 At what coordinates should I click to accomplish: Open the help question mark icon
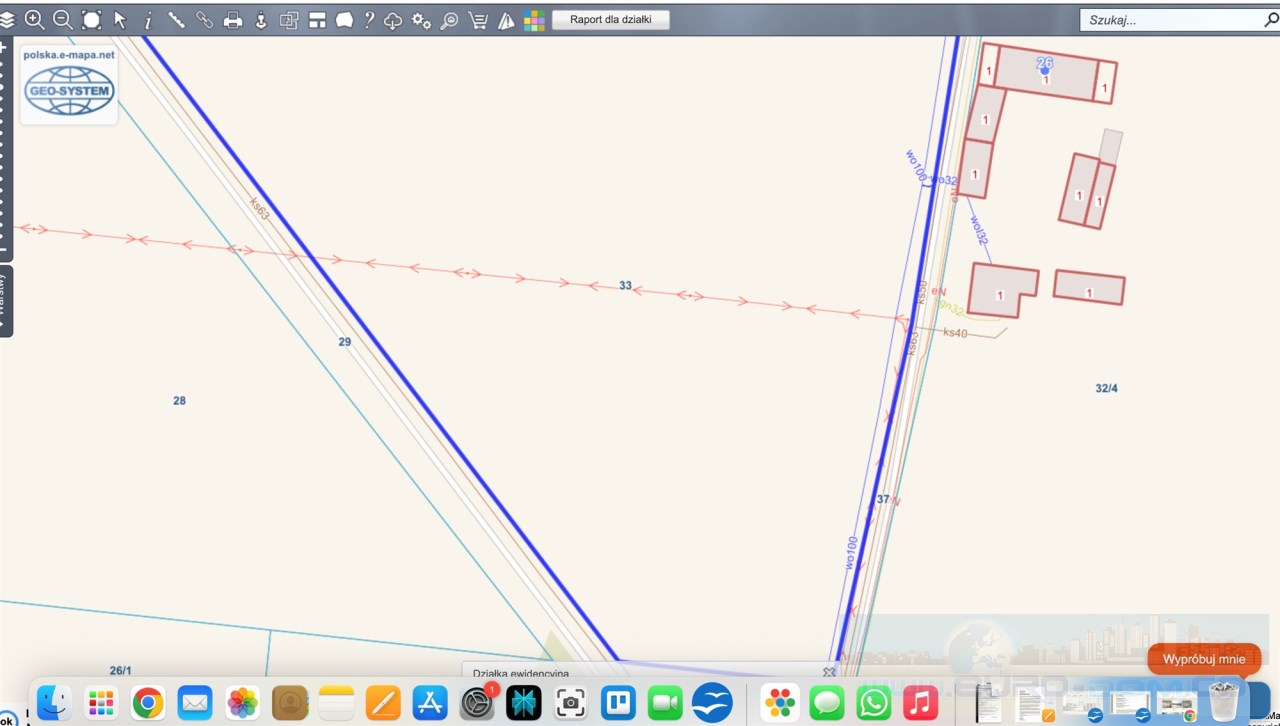[x=369, y=20]
